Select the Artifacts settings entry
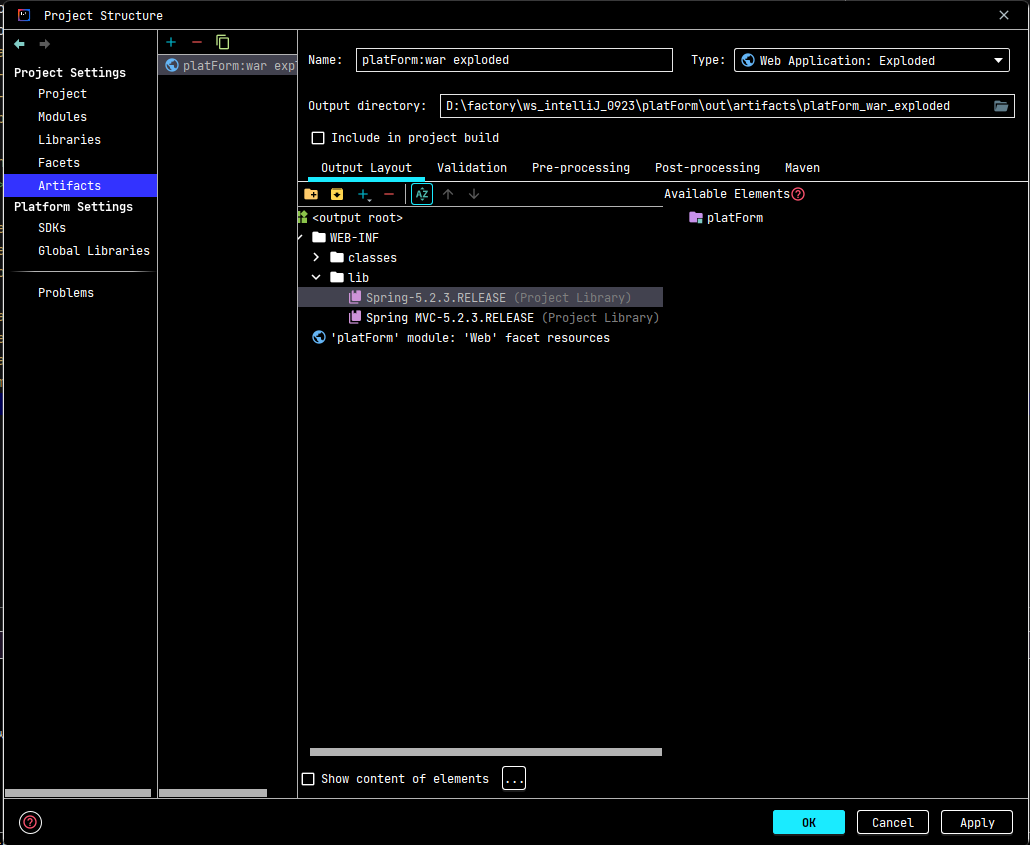The width and height of the screenshot is (1030, 845). tap(80, 185)
